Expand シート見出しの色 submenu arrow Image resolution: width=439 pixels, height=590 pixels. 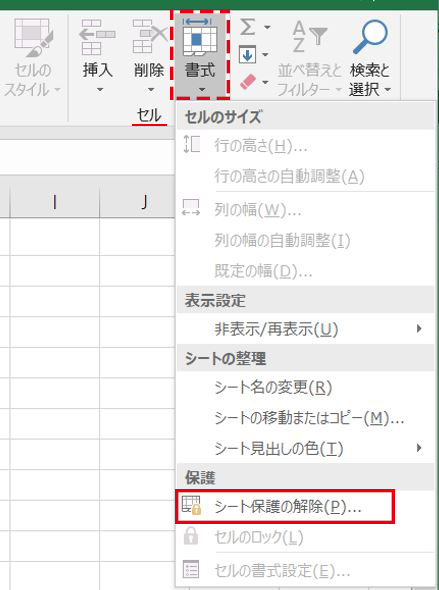click(x=419, y=448)
